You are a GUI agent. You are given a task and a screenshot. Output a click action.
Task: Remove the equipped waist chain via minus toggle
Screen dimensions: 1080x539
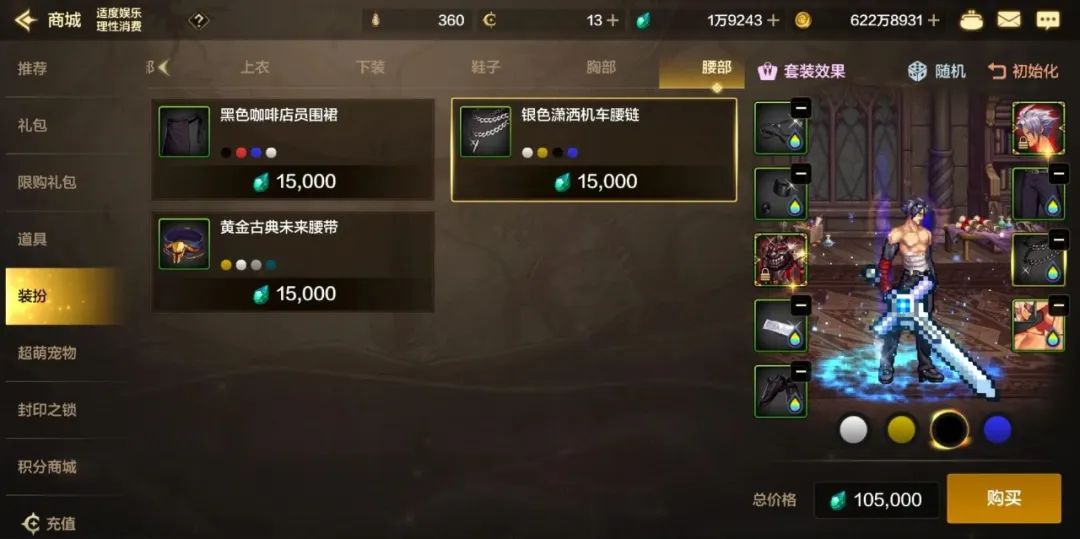coord(1059,240)
